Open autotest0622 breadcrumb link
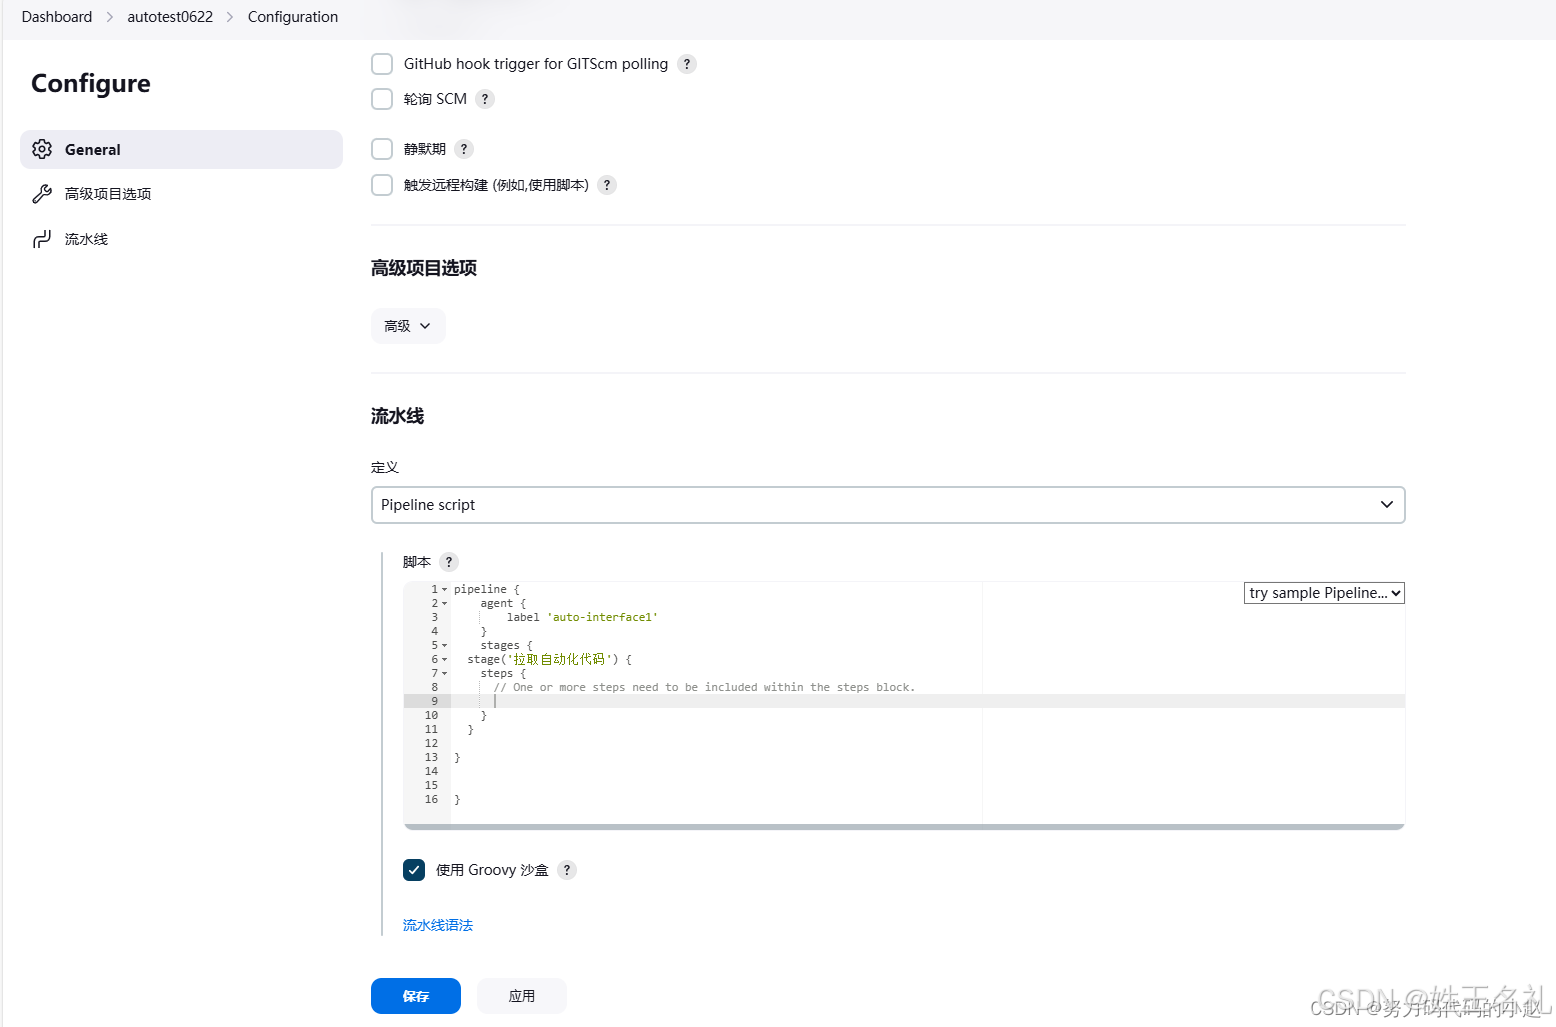Image resolution: width=1556 pixels, height=1027 pixels. pyautogui.click(x=170, y=17)
